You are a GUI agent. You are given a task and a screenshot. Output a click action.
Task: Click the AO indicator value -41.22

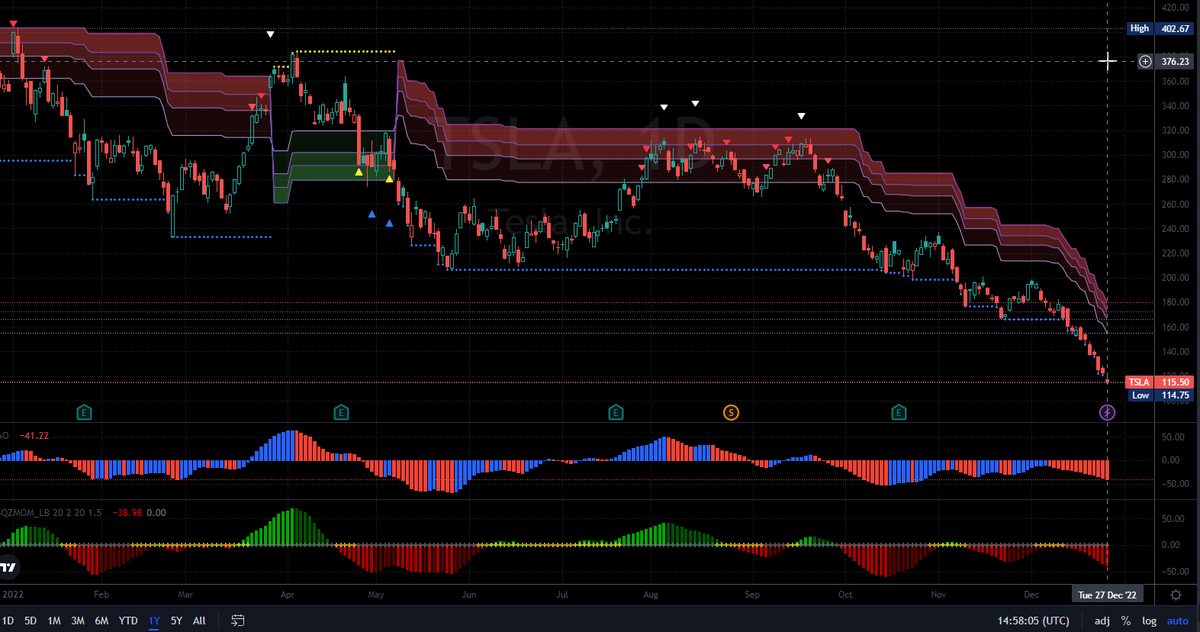(34, 436)
